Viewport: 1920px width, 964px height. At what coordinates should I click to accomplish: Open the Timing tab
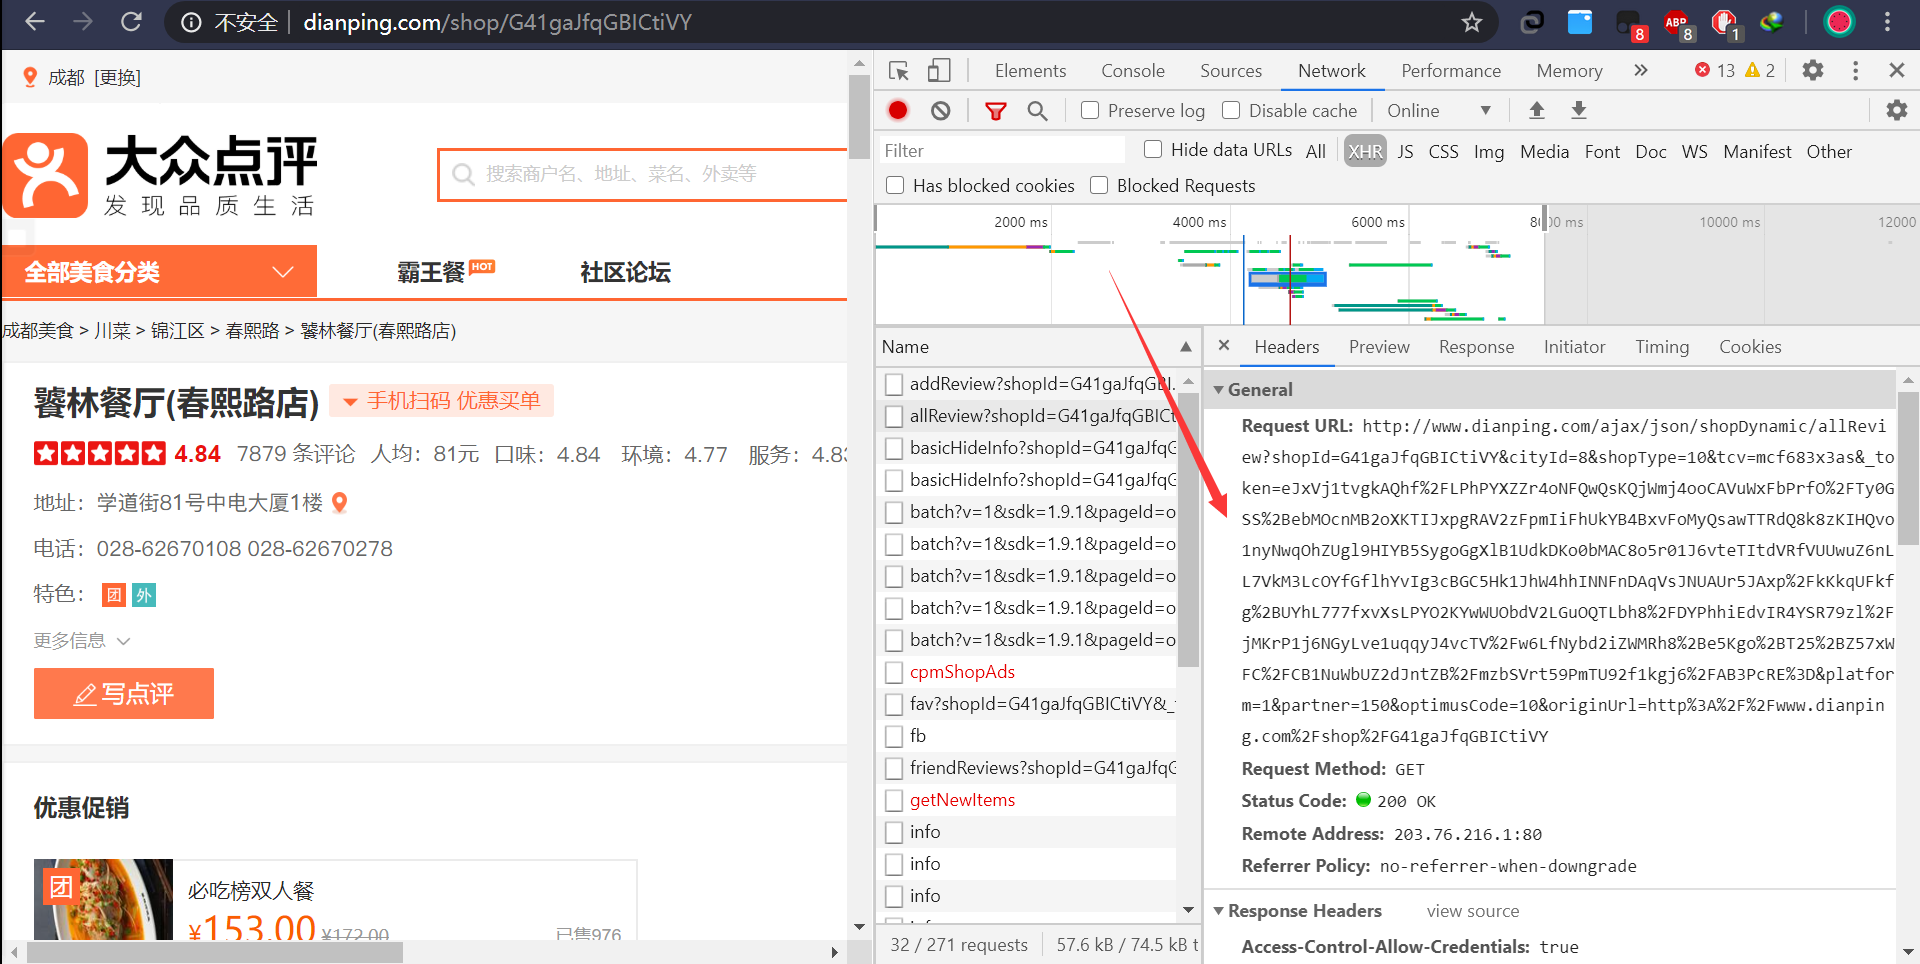1661,347
